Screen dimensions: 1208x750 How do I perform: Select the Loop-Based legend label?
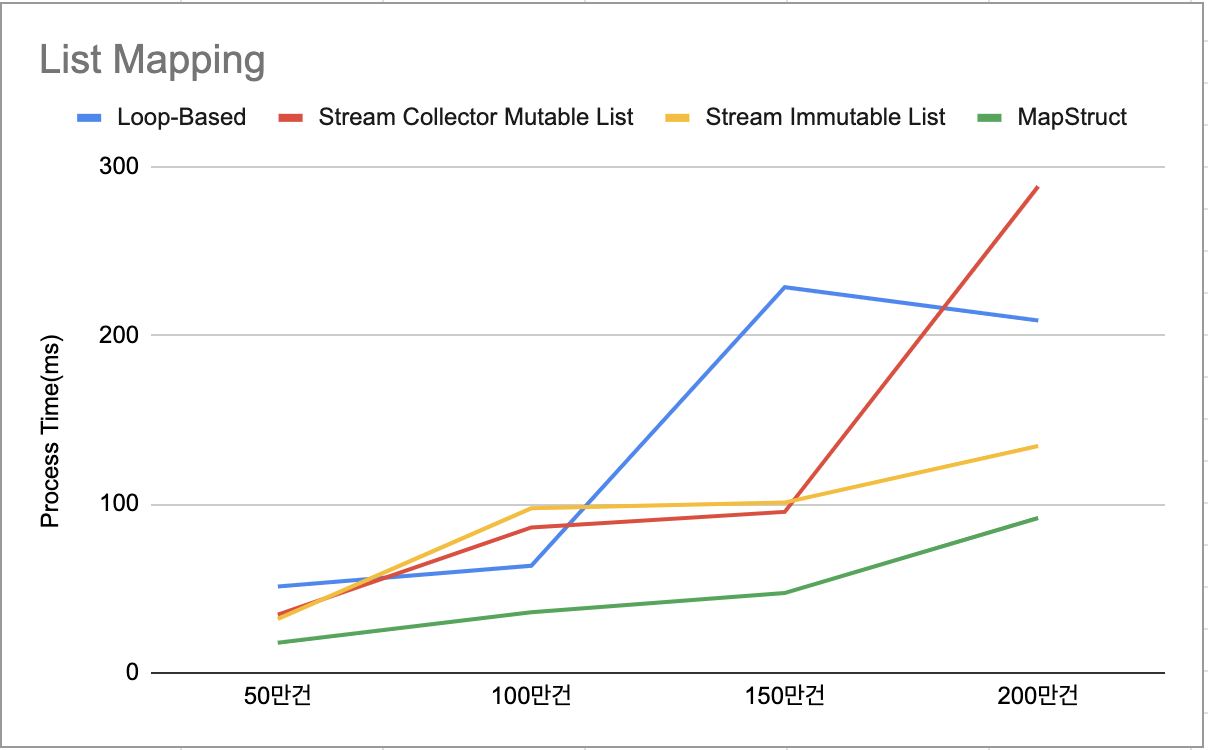pos(181,117)
